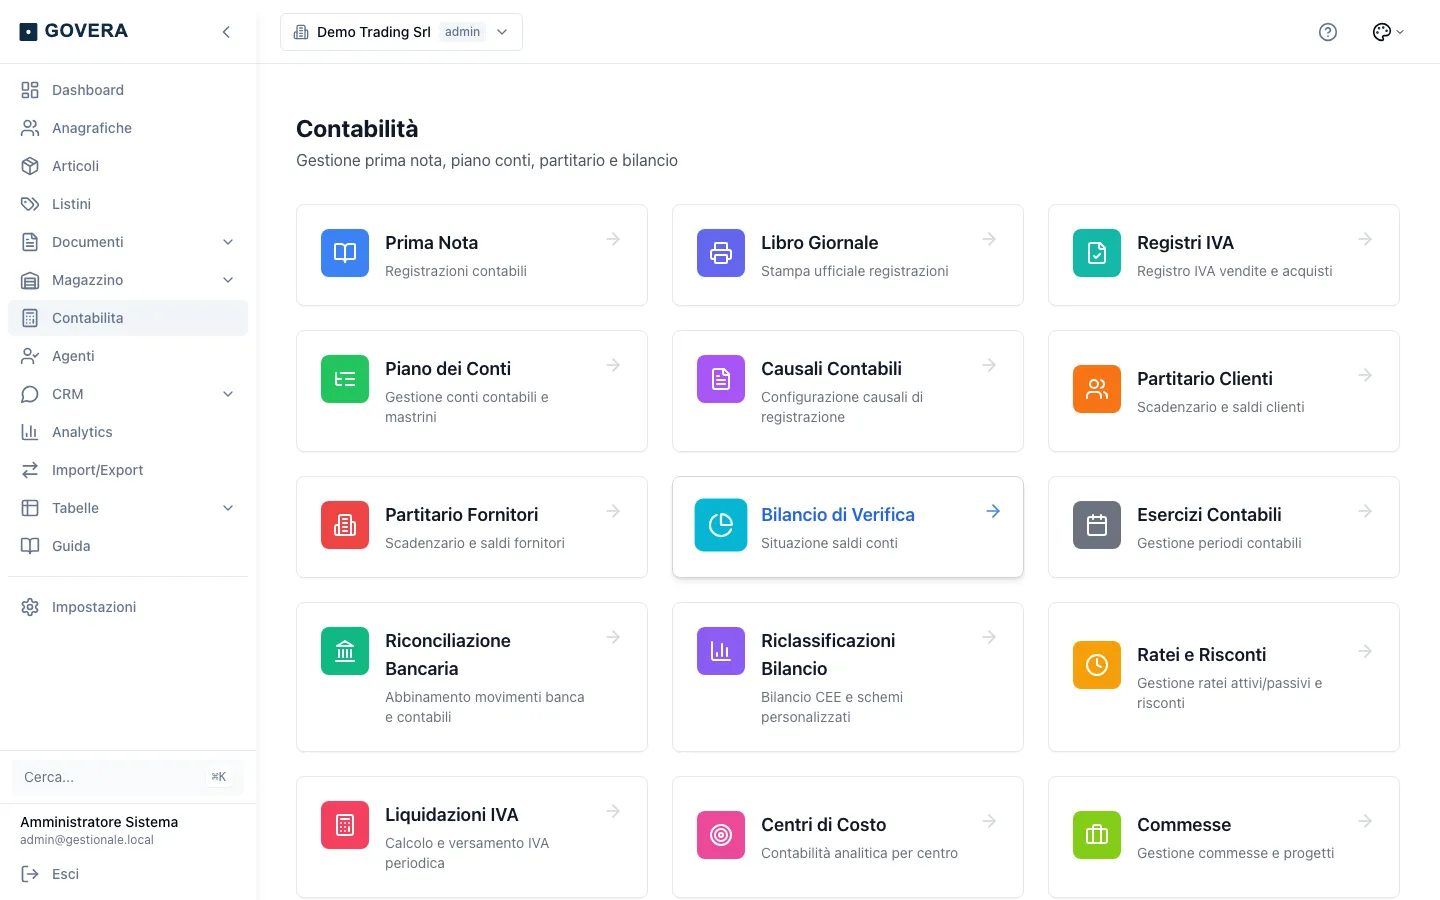Click the Agenti user-check icon
Screen dimensions: 1440x900
tap(30, 356)
